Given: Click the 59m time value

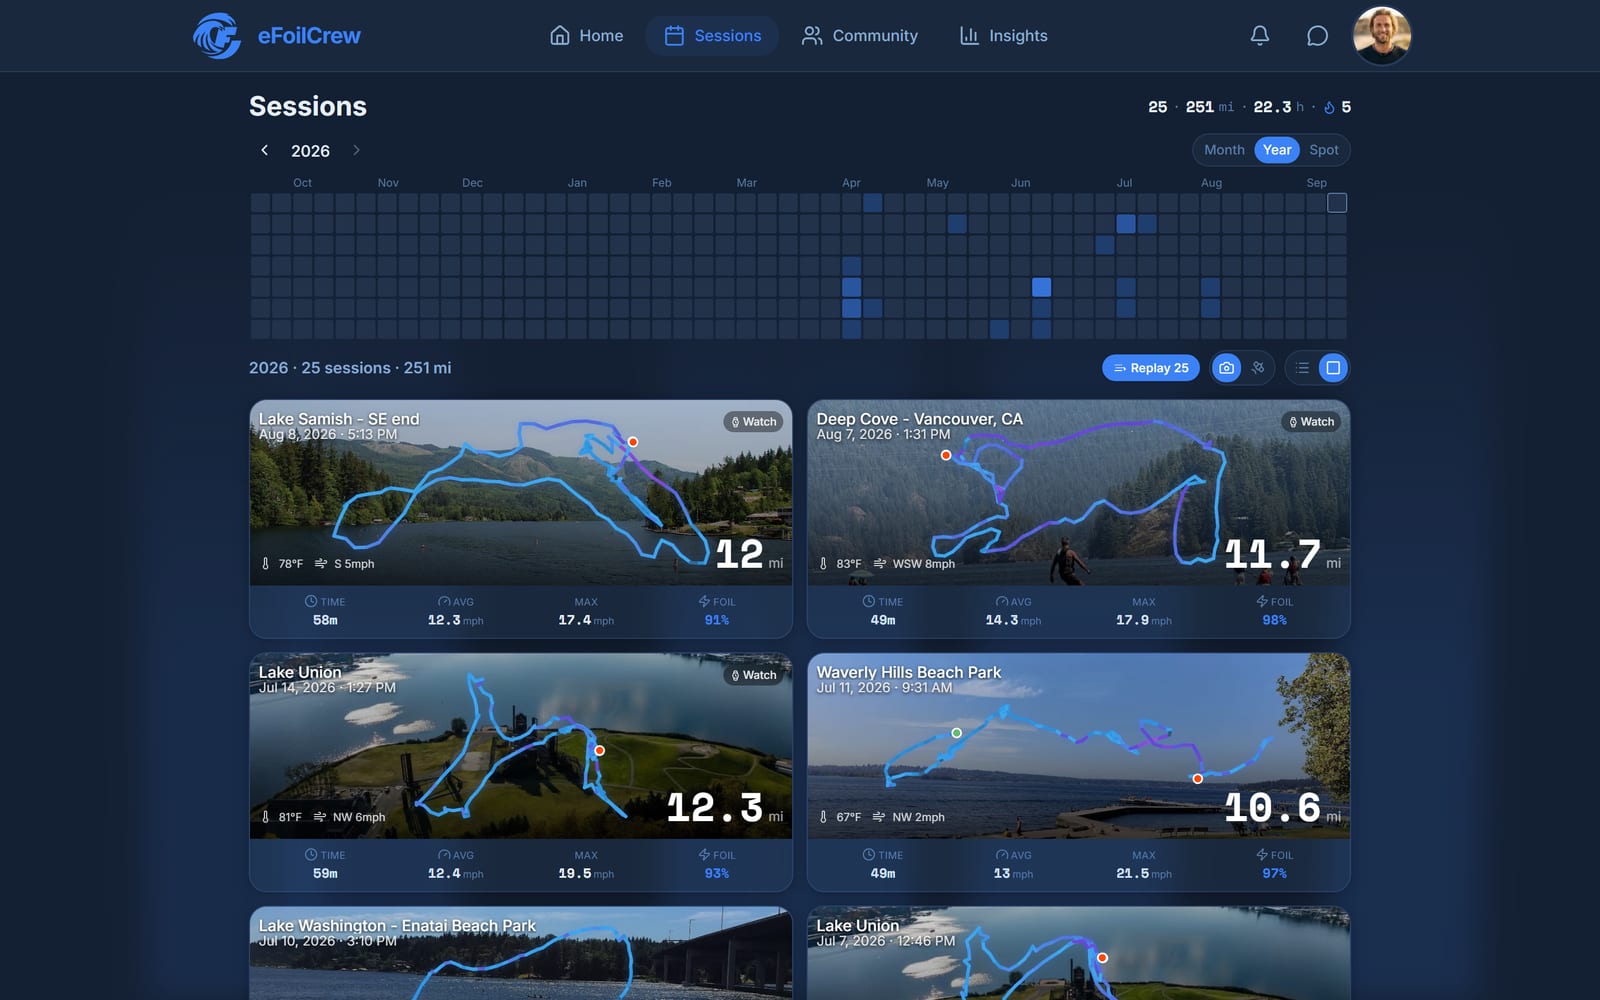Looking at the screenshot, I should coord(325,874).
